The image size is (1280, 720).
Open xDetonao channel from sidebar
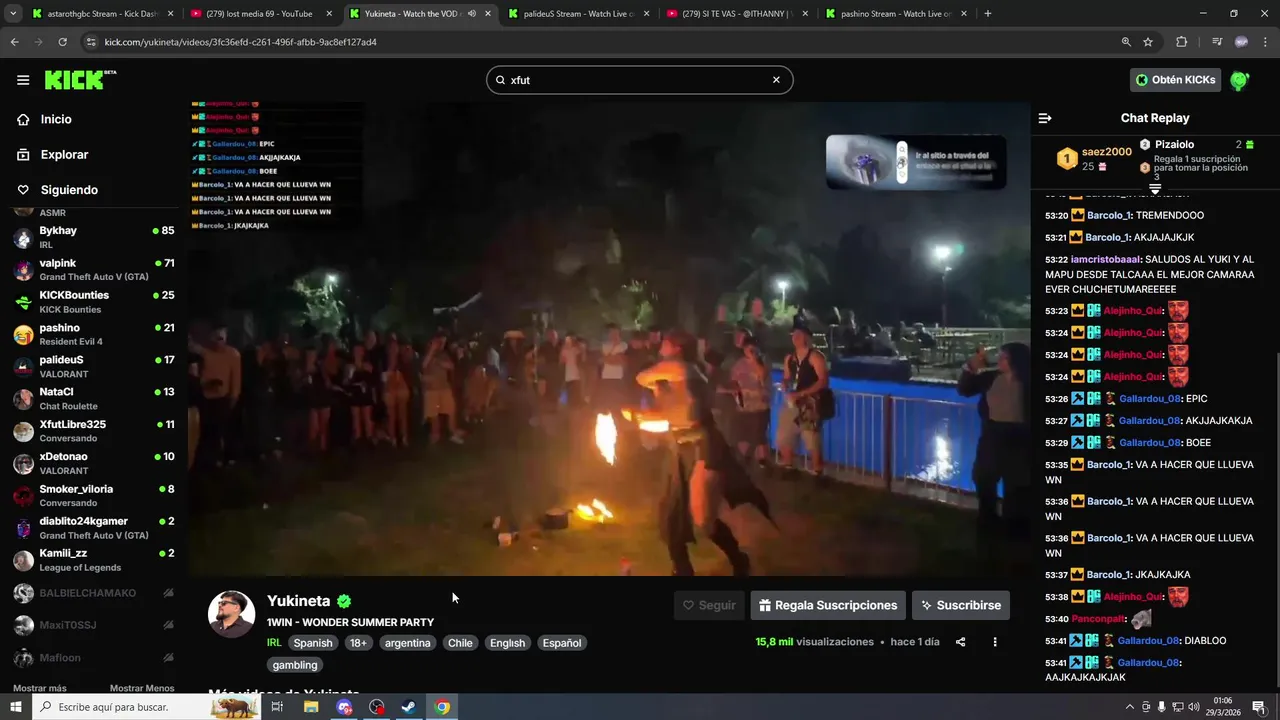93,463
